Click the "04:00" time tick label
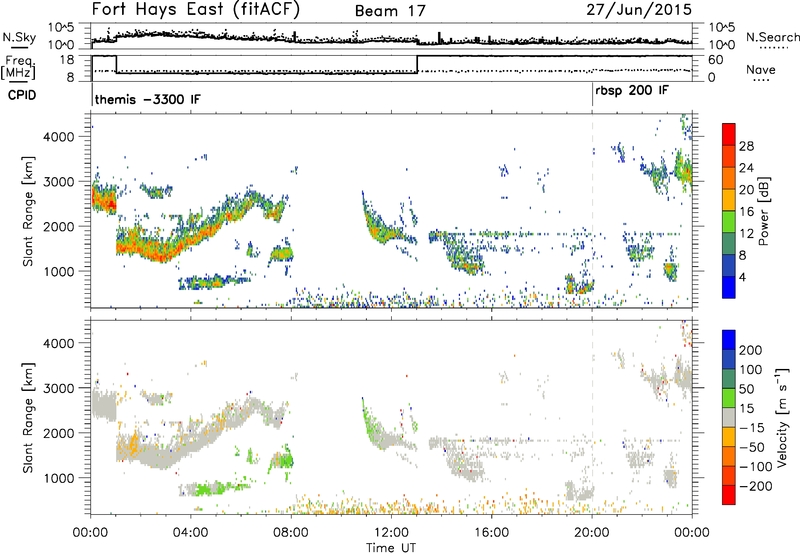The height and width of the screenshot is (554, 800). (x=190, y=533)
